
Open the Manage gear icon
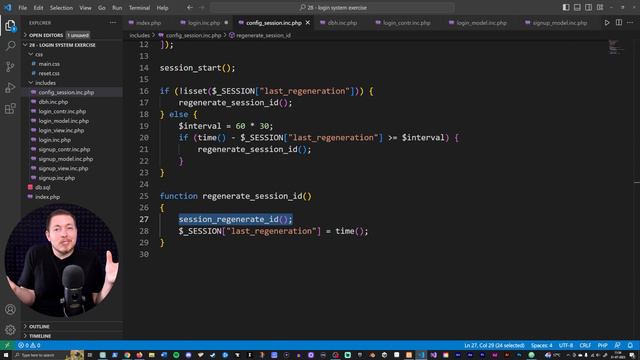click(10, 329)
